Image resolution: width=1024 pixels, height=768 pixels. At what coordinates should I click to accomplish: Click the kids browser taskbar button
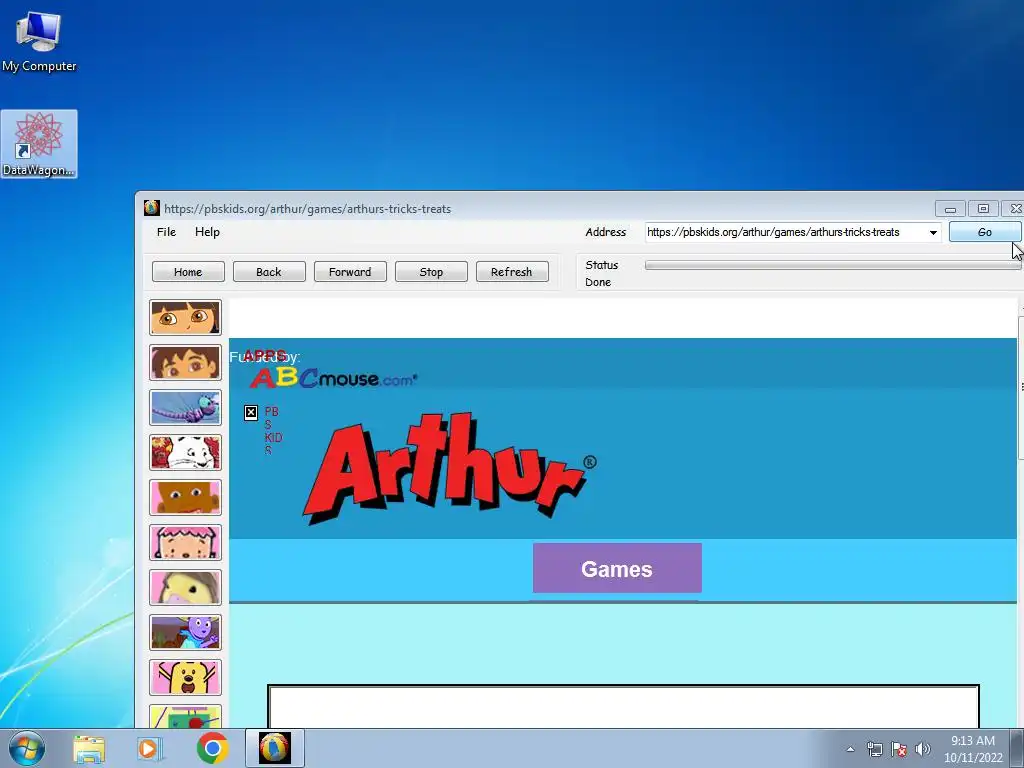coord(274,748)
